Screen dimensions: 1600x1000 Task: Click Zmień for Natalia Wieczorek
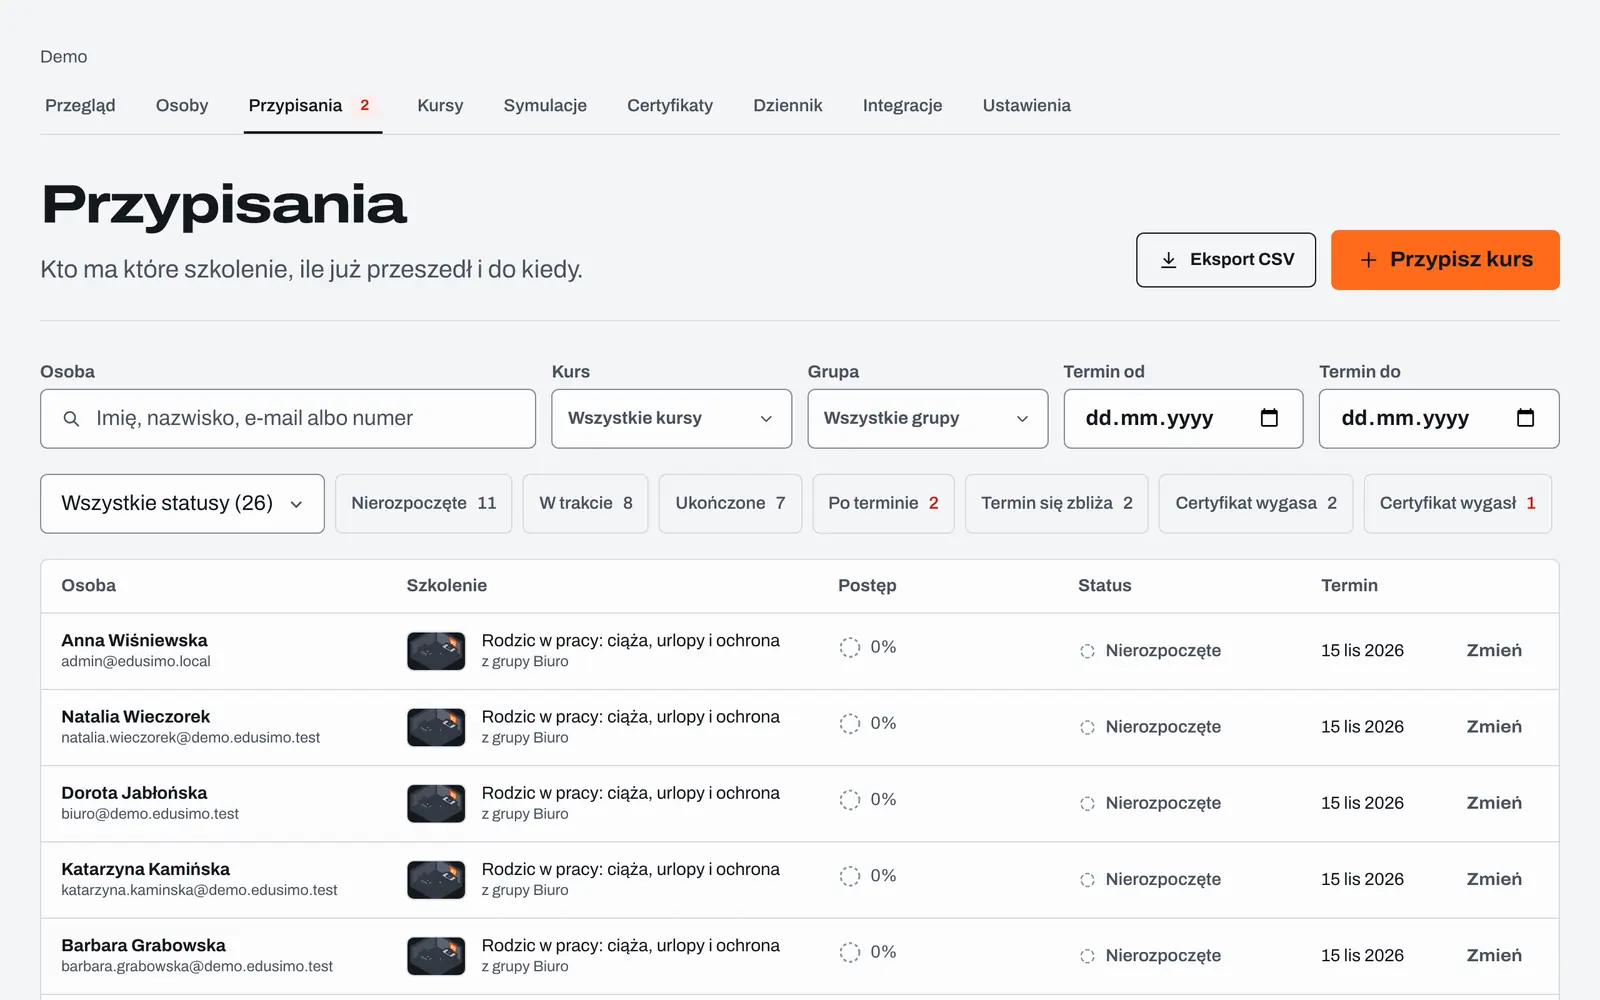point(1494,727)
